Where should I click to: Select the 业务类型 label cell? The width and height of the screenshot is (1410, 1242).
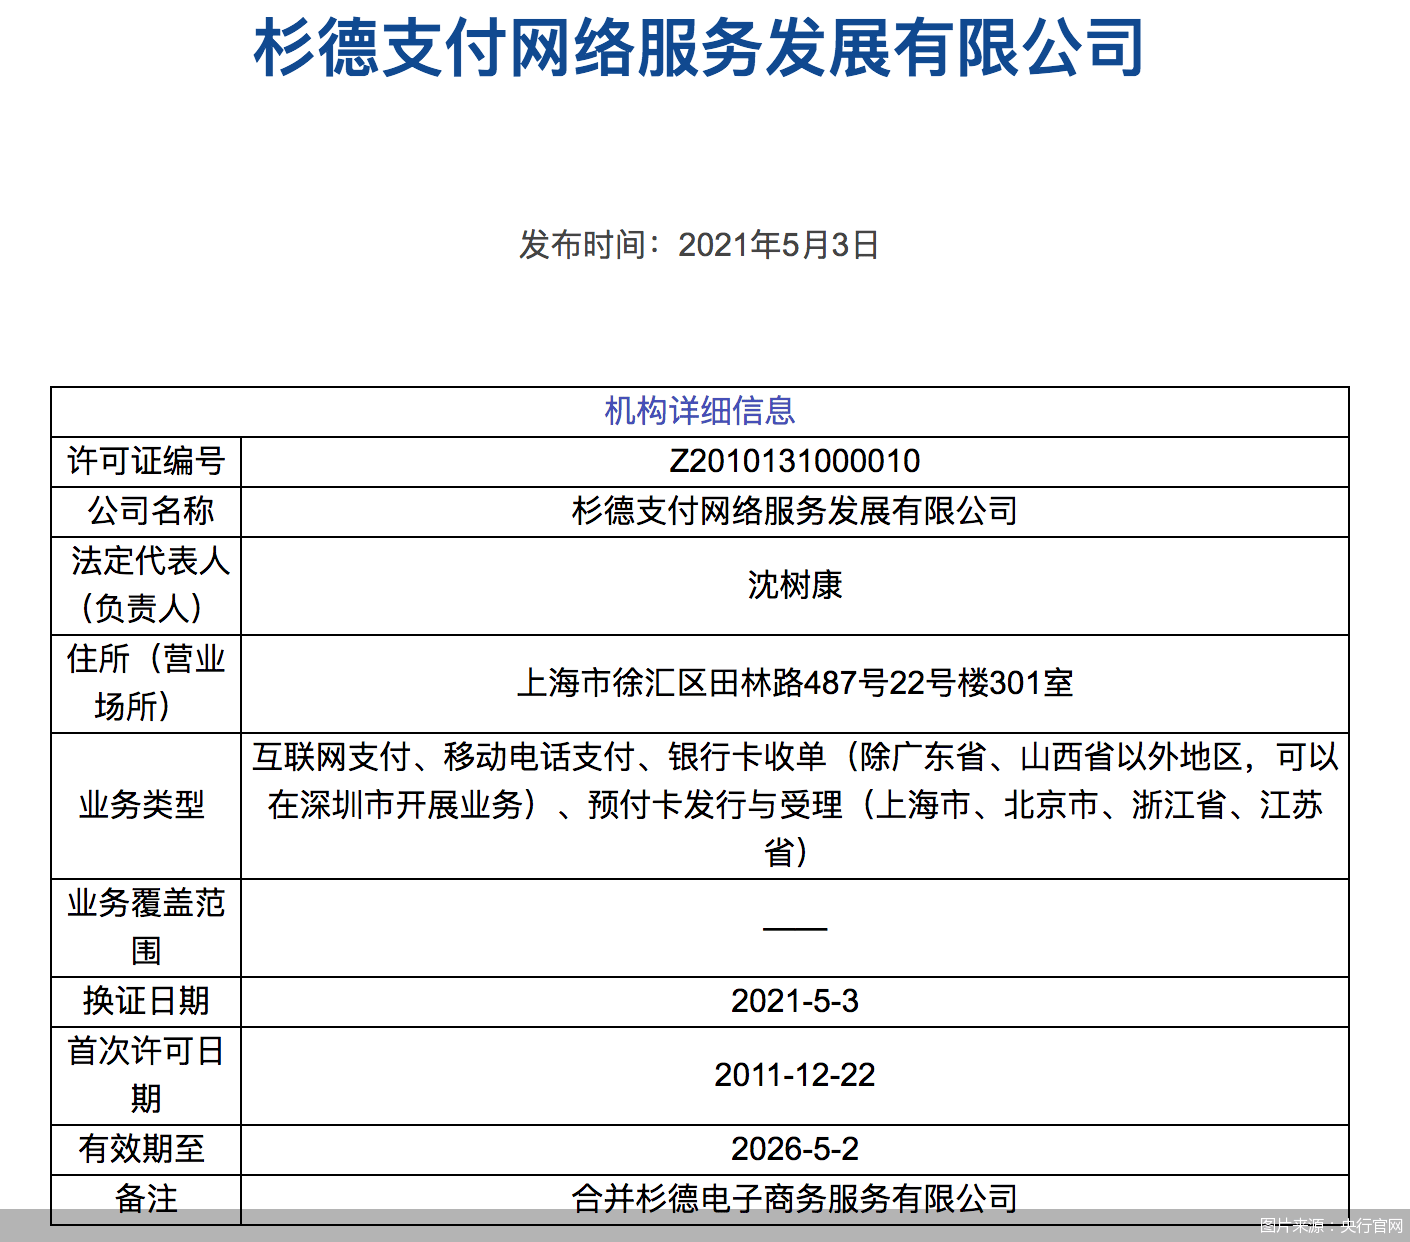point(146,805)
